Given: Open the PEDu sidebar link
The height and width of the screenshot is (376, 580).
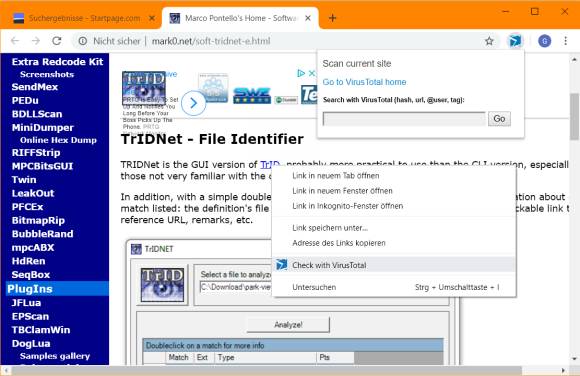Looking at the screenshot, I should pyautogui.click(x=25, y=101).
